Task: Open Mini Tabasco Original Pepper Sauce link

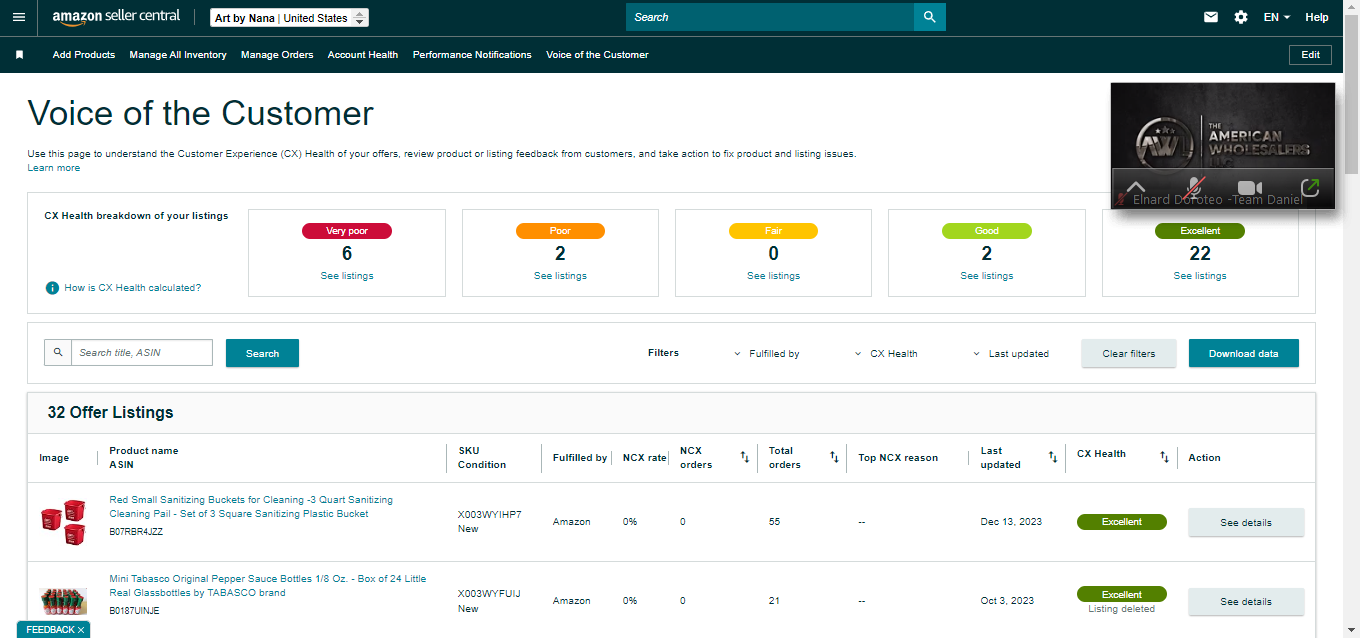Action: (x=267, y=586)
